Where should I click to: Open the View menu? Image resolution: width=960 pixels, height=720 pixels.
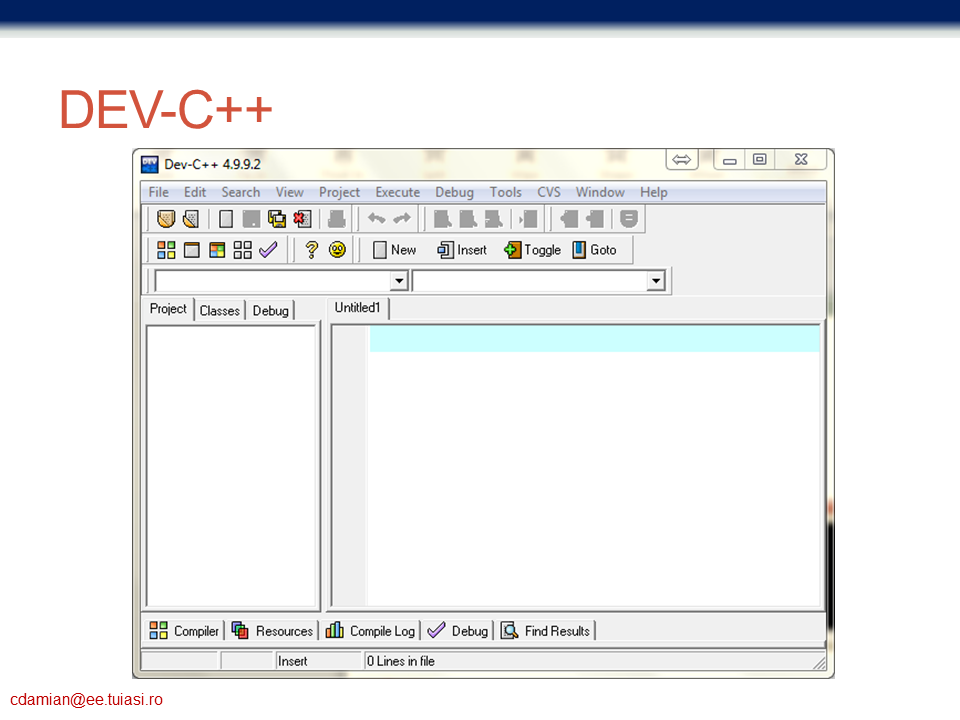pos(290,192)
